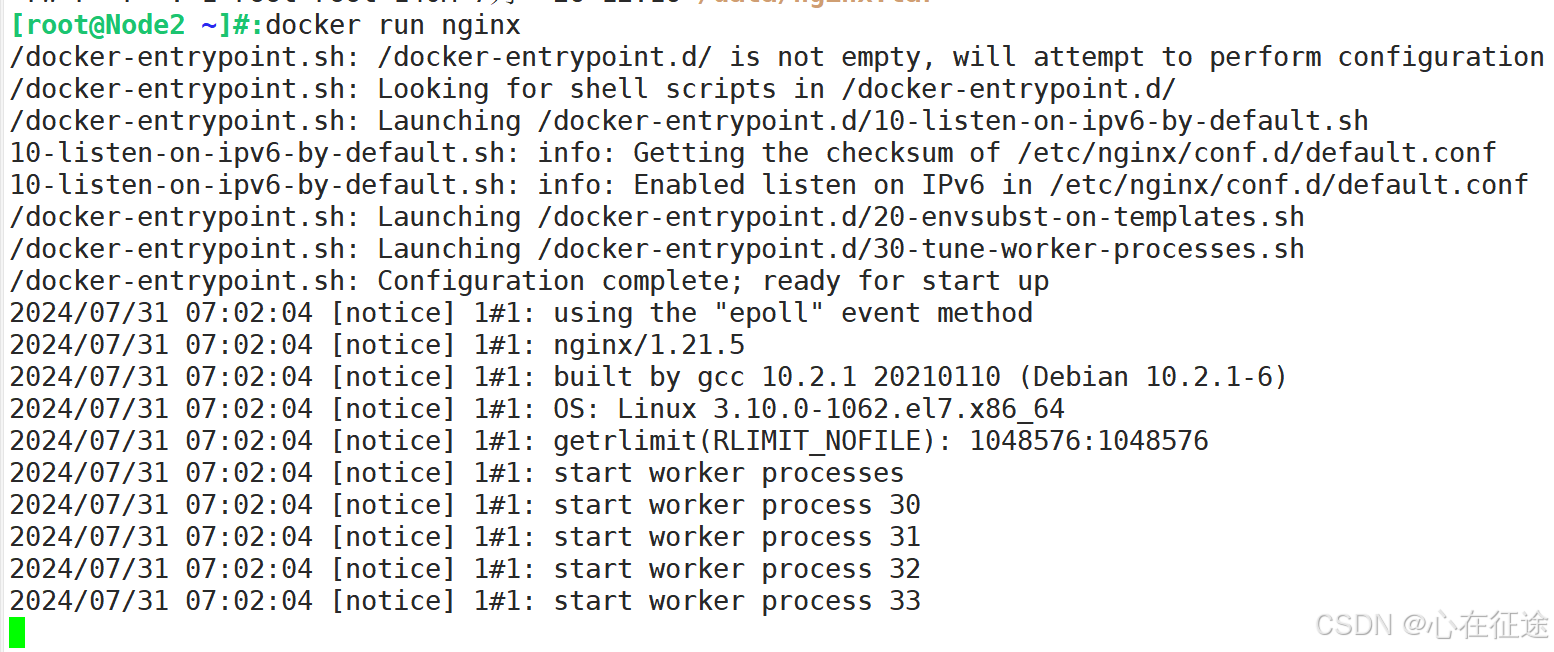This screenshot has width=1554, height=652.
Task: Click the "start worker process 31" line
Action: click(465, 537)
